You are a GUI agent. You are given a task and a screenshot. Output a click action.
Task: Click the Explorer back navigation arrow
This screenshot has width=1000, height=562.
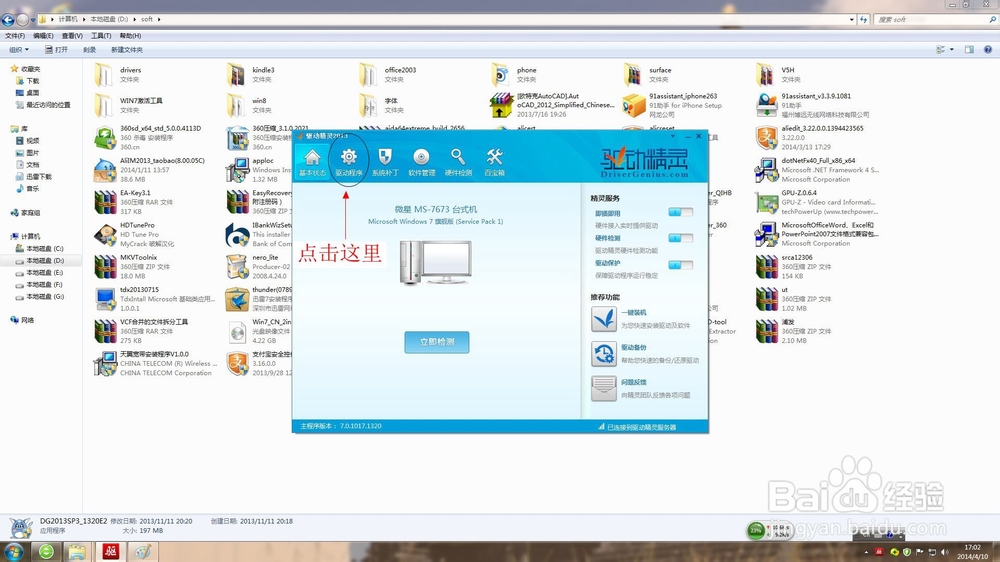(8, 20)
